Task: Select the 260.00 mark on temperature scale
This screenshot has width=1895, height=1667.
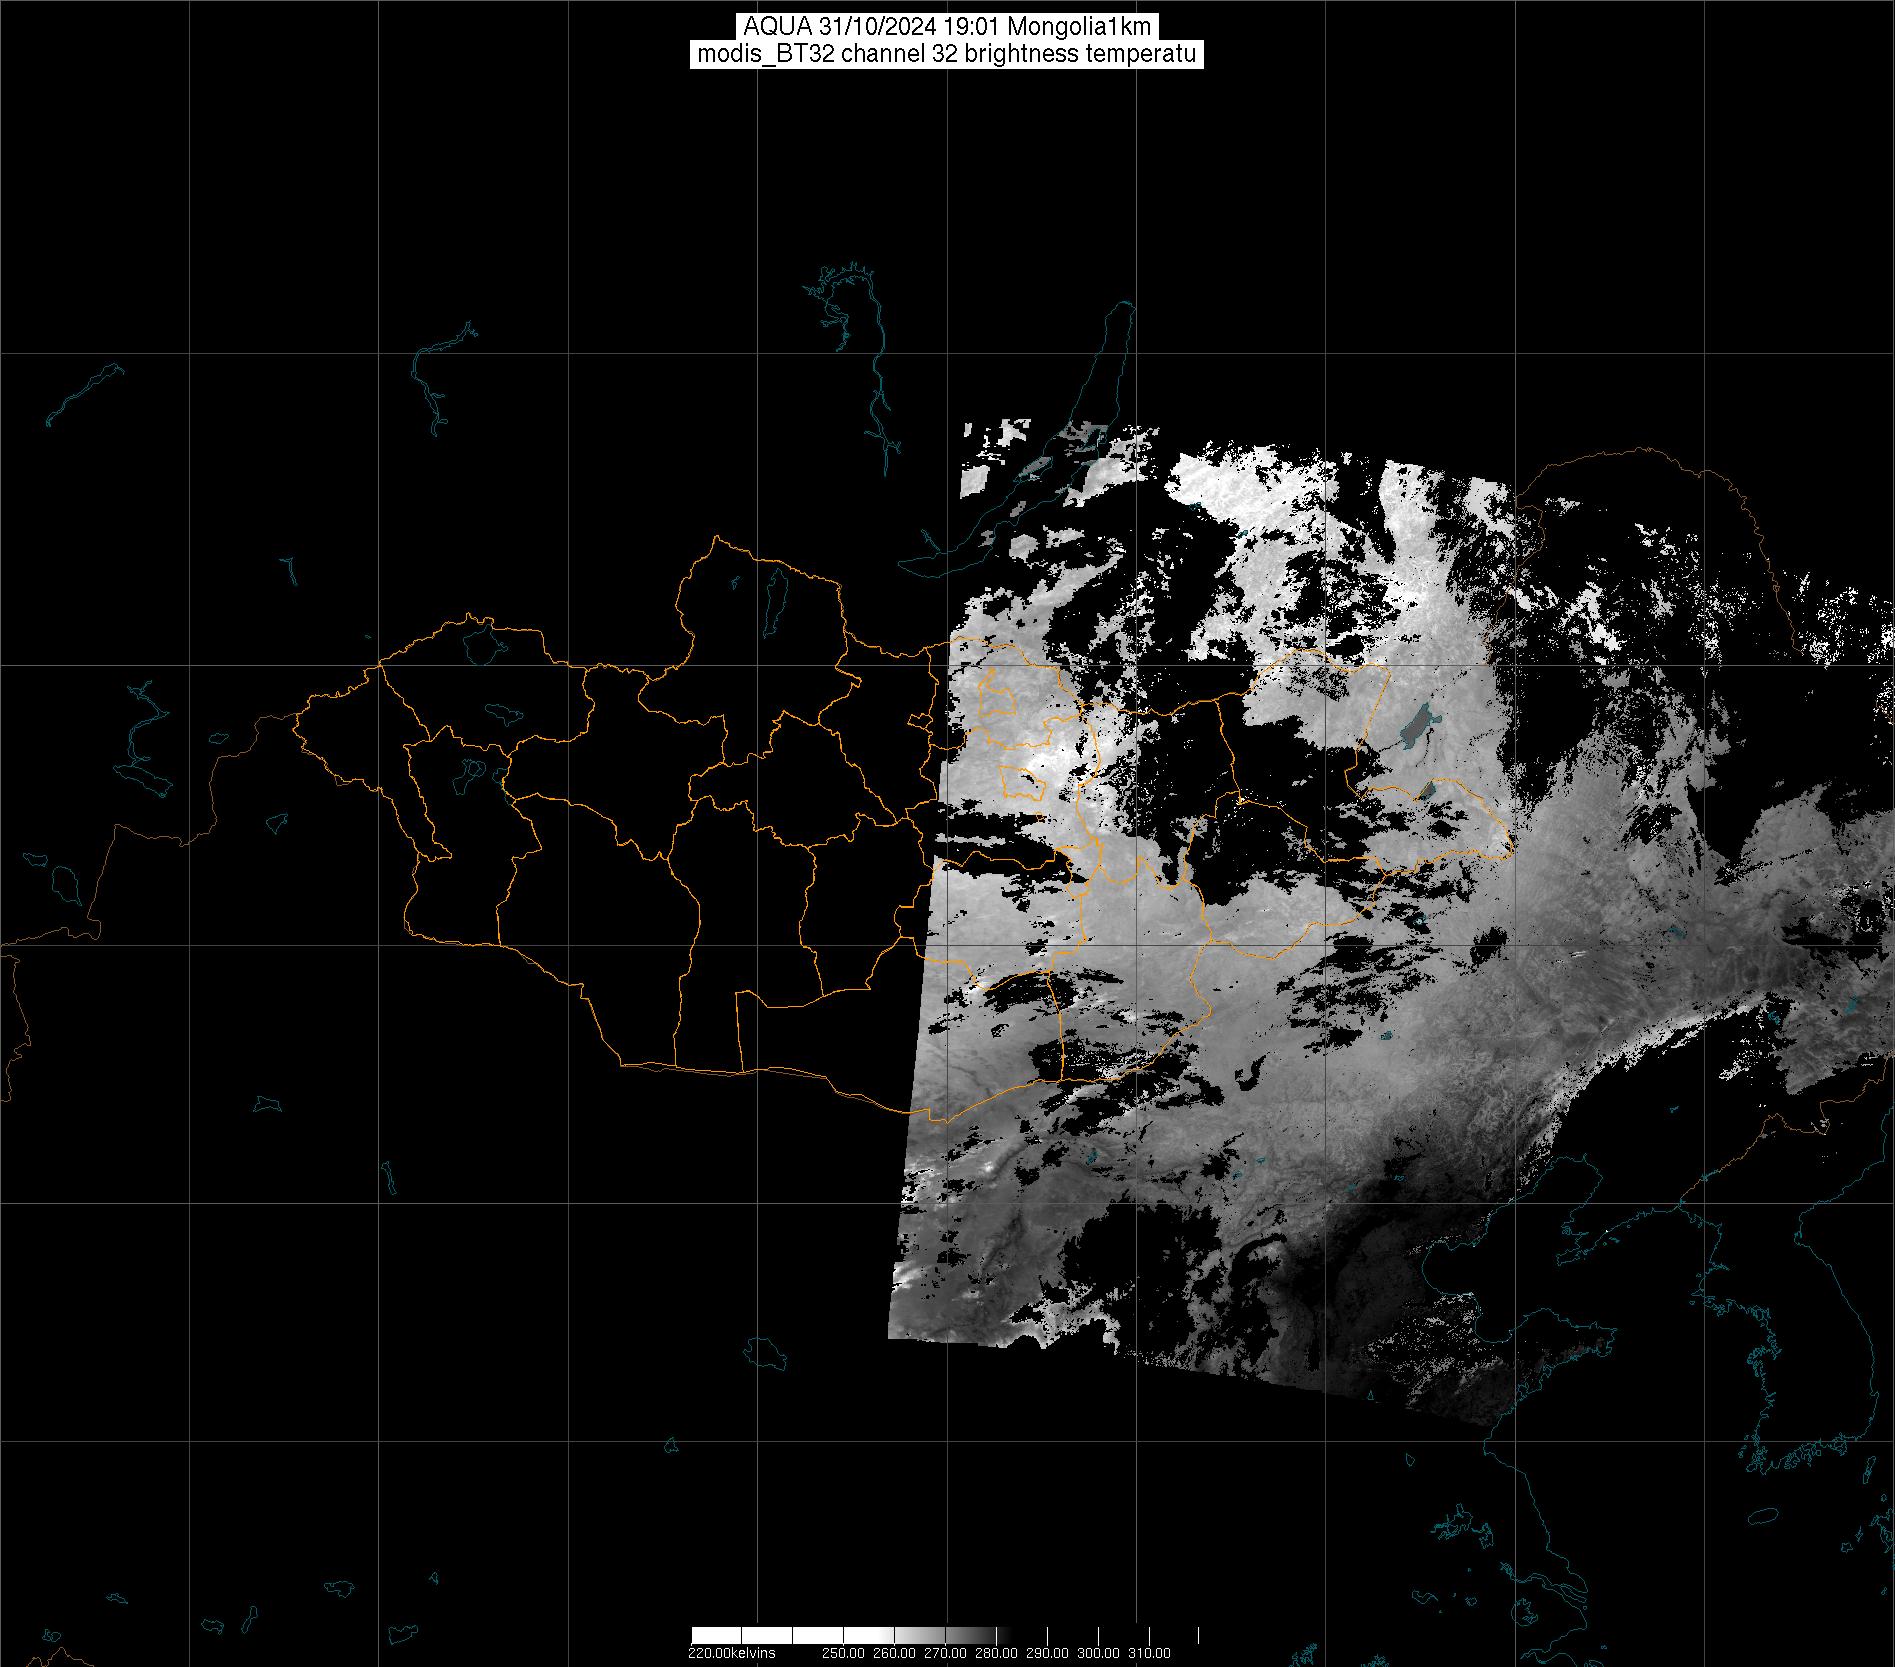Action: click(895, 1654)
